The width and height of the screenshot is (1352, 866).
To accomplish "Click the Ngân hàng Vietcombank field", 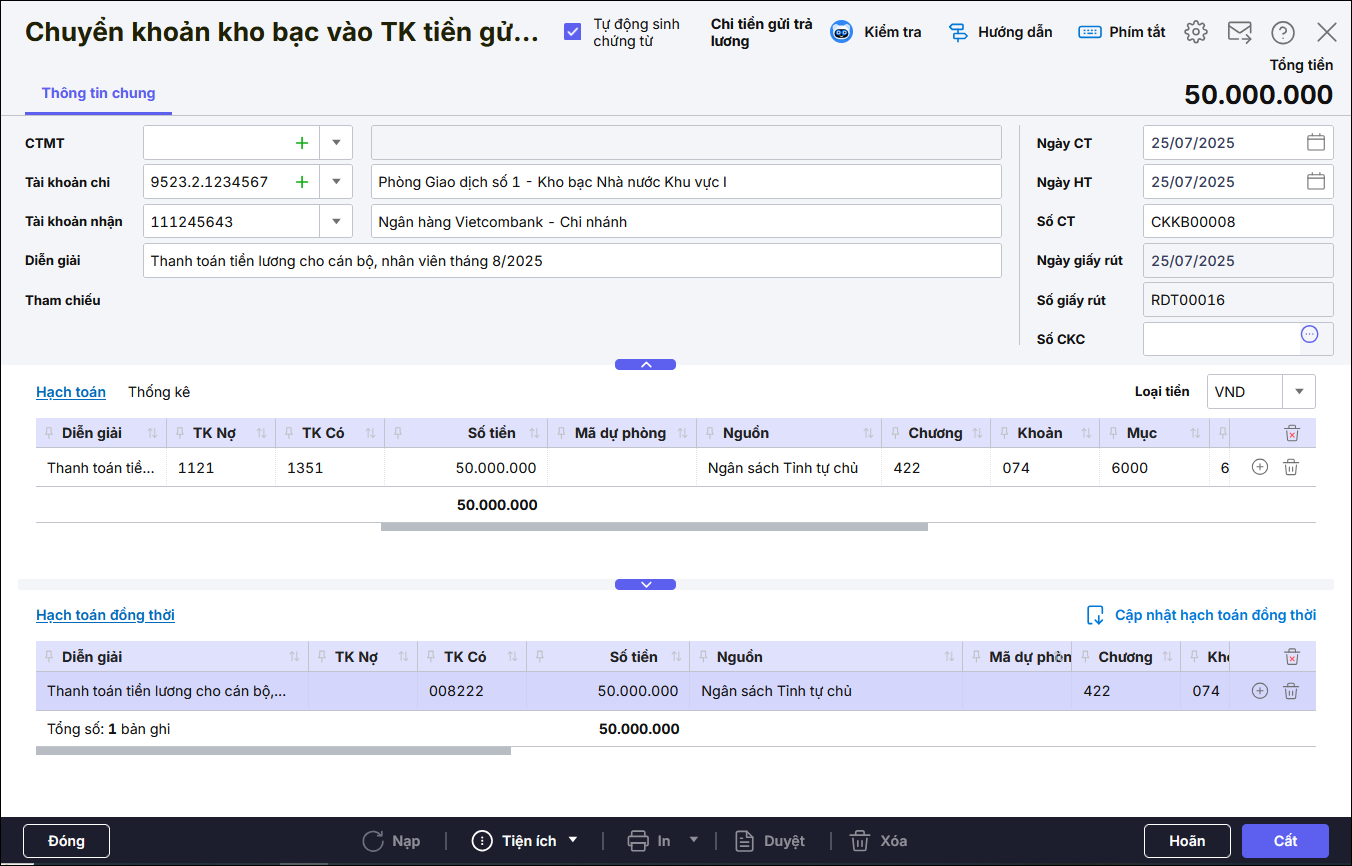I will point(686,222).
